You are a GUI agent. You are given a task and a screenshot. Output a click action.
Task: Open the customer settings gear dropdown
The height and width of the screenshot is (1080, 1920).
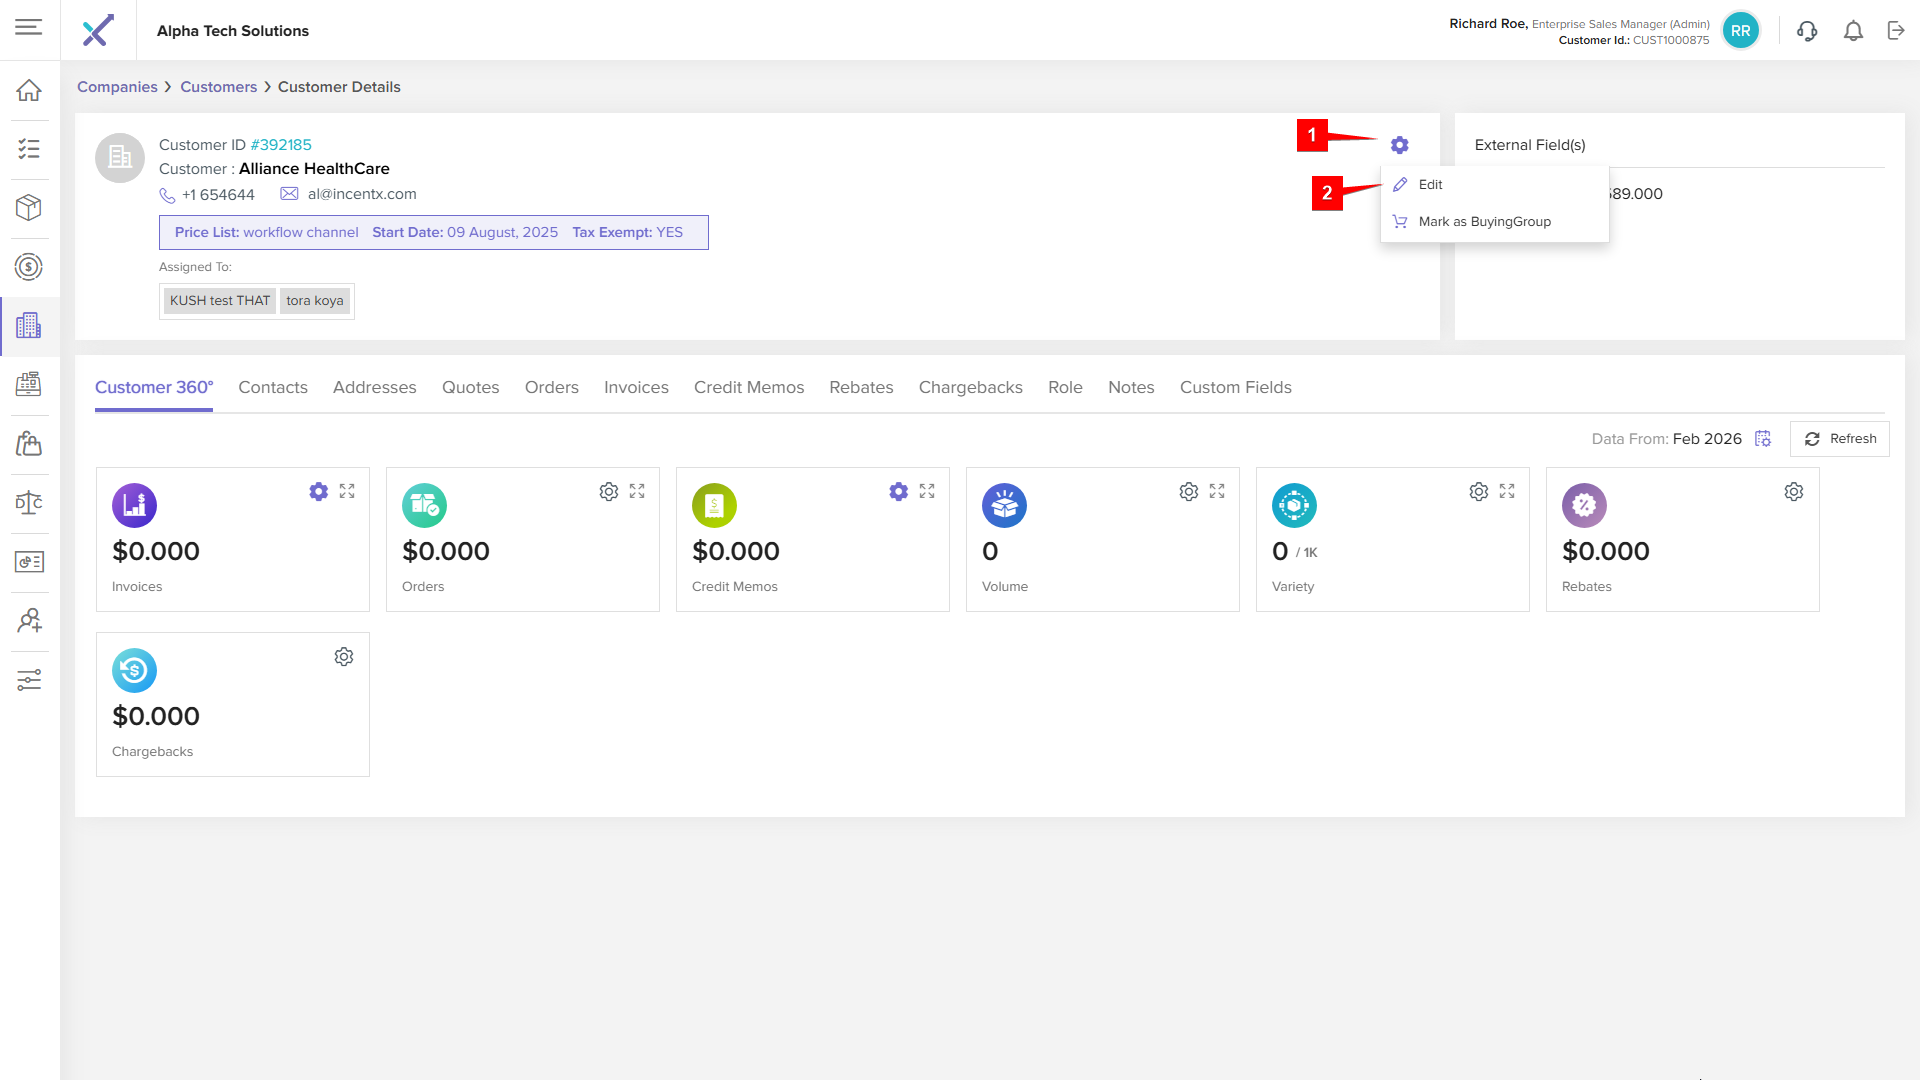tap(1399, 145)
